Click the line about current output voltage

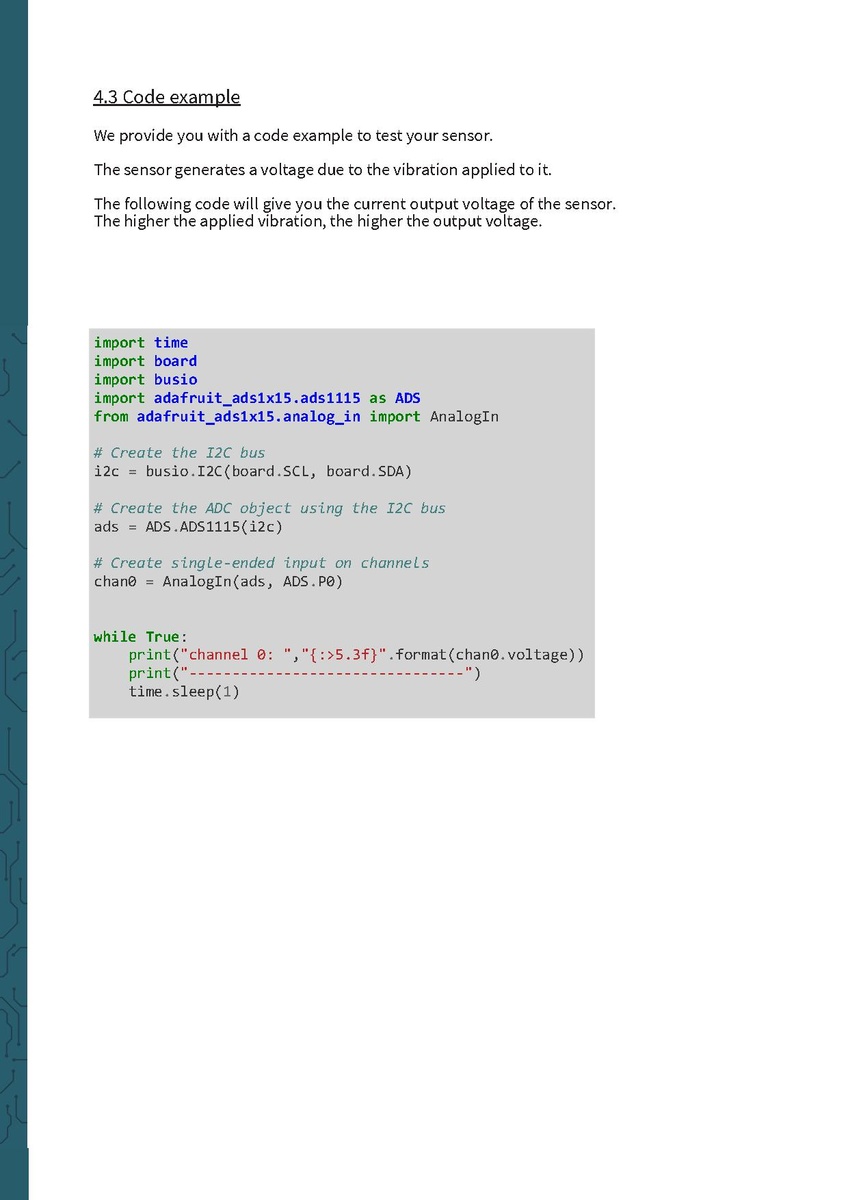point(354,204)
